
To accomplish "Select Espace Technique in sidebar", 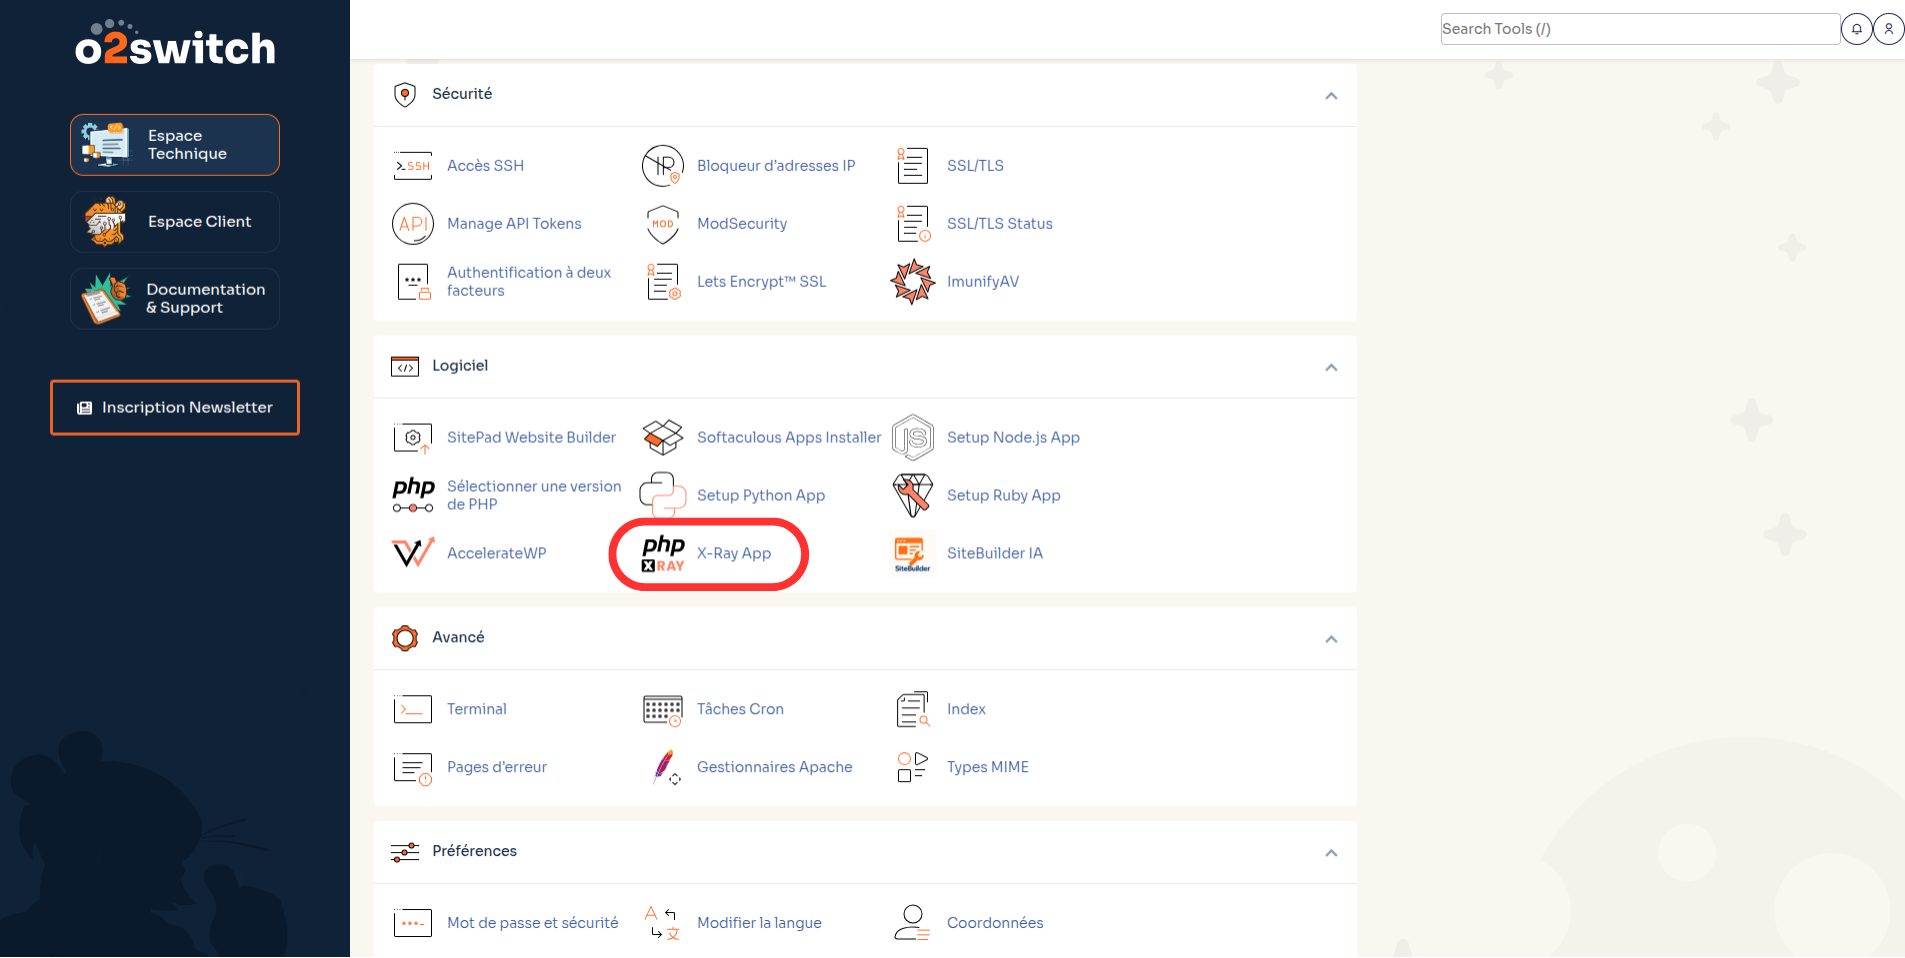I will click(x=175, y=145).
